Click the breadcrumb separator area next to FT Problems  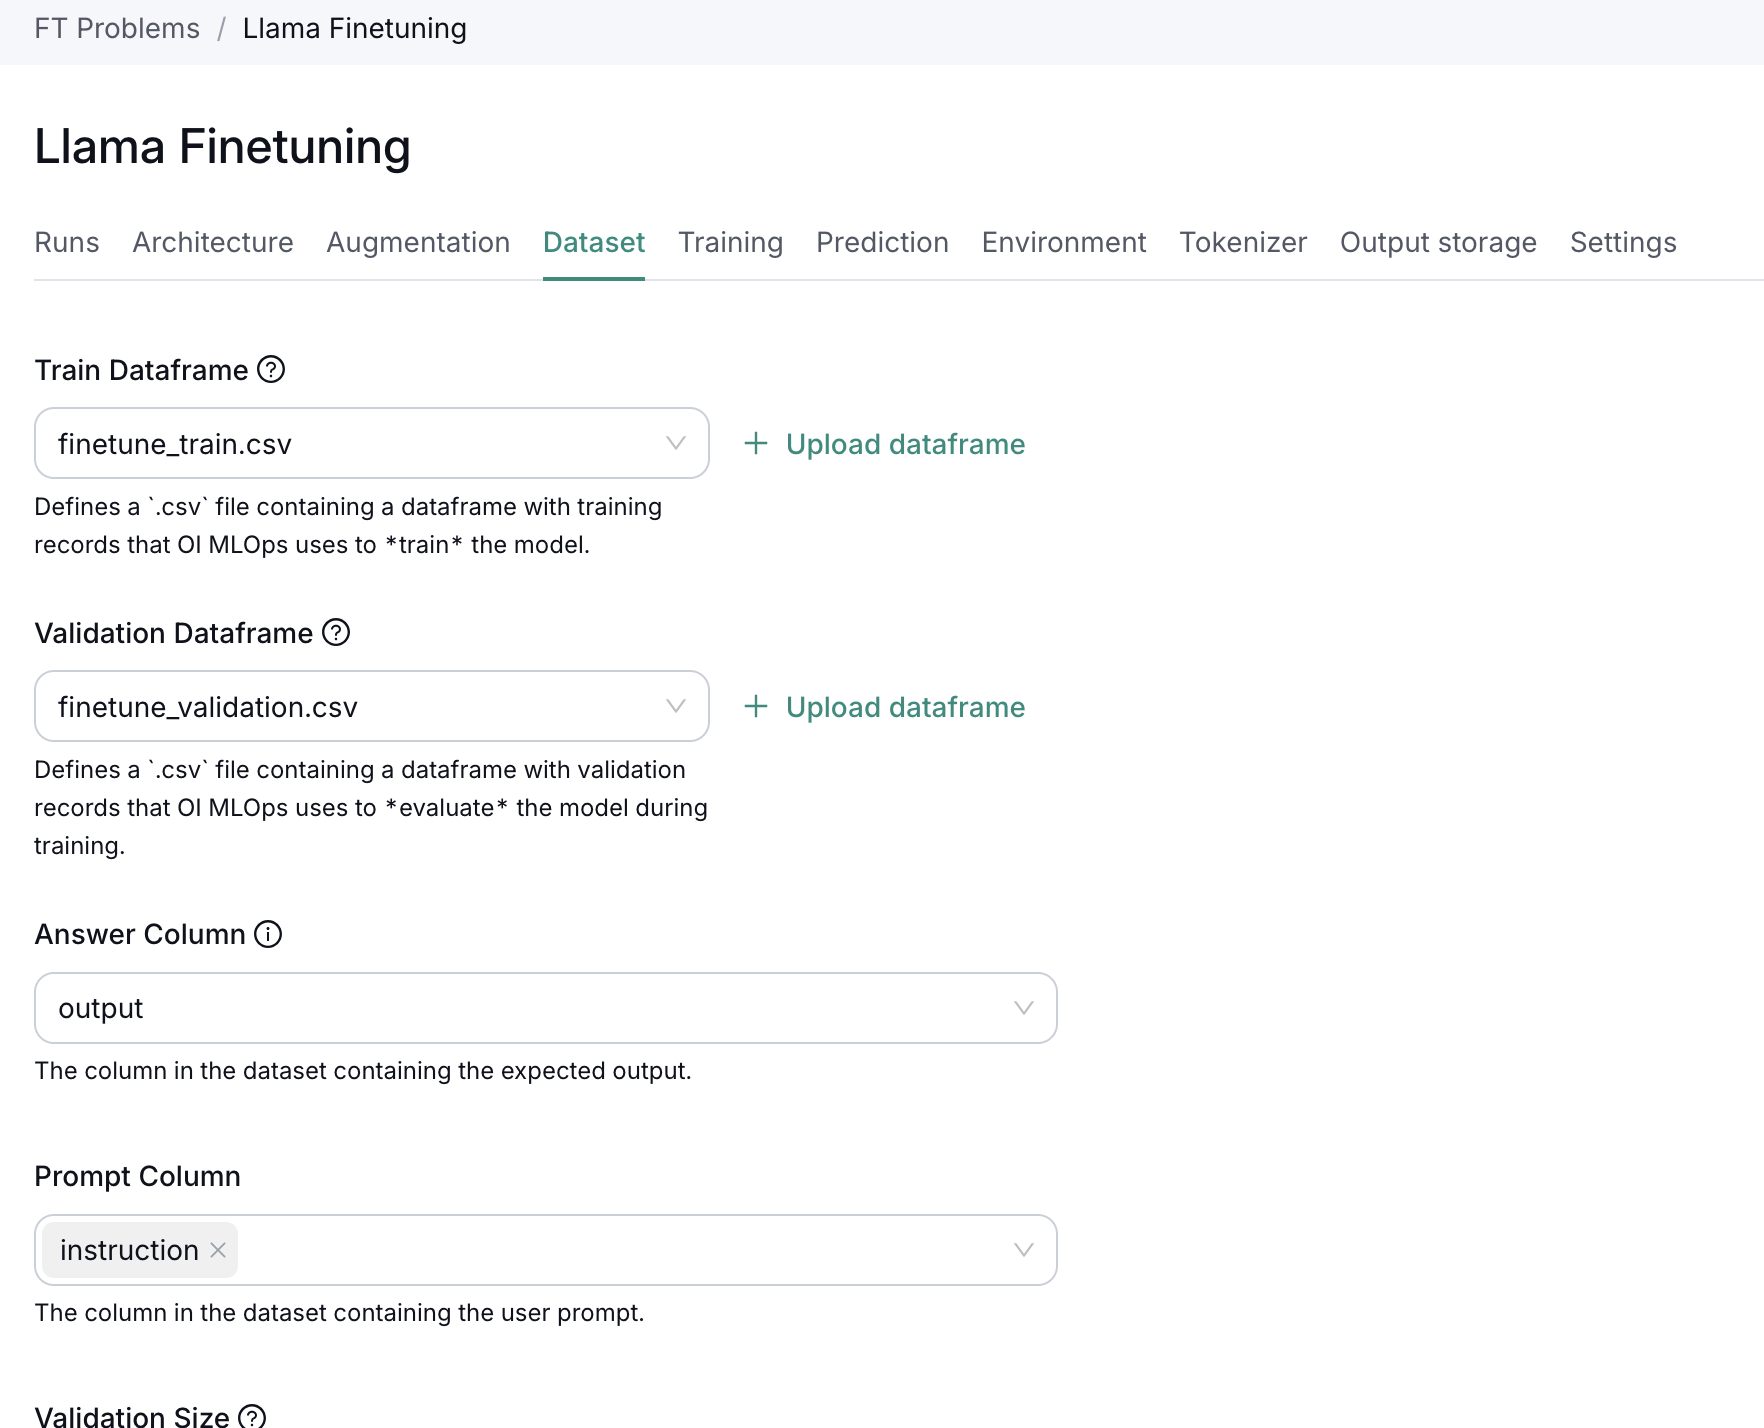coord(222,28)
